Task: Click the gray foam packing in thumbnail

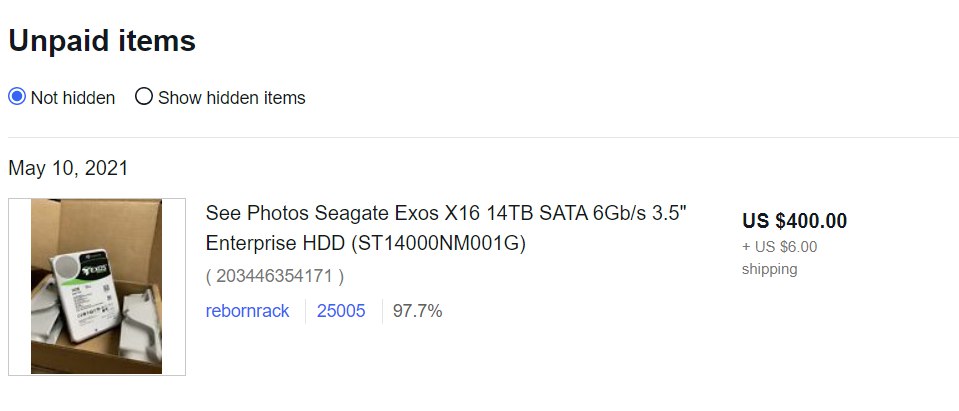Action: pyautogui.click(x=139, y=324)
